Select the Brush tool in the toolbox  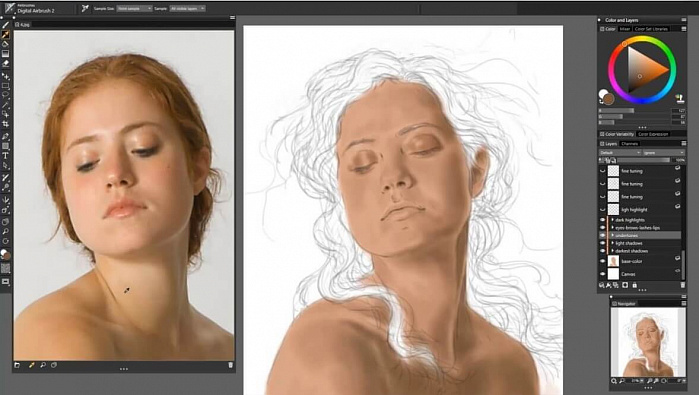pos(5,25)
